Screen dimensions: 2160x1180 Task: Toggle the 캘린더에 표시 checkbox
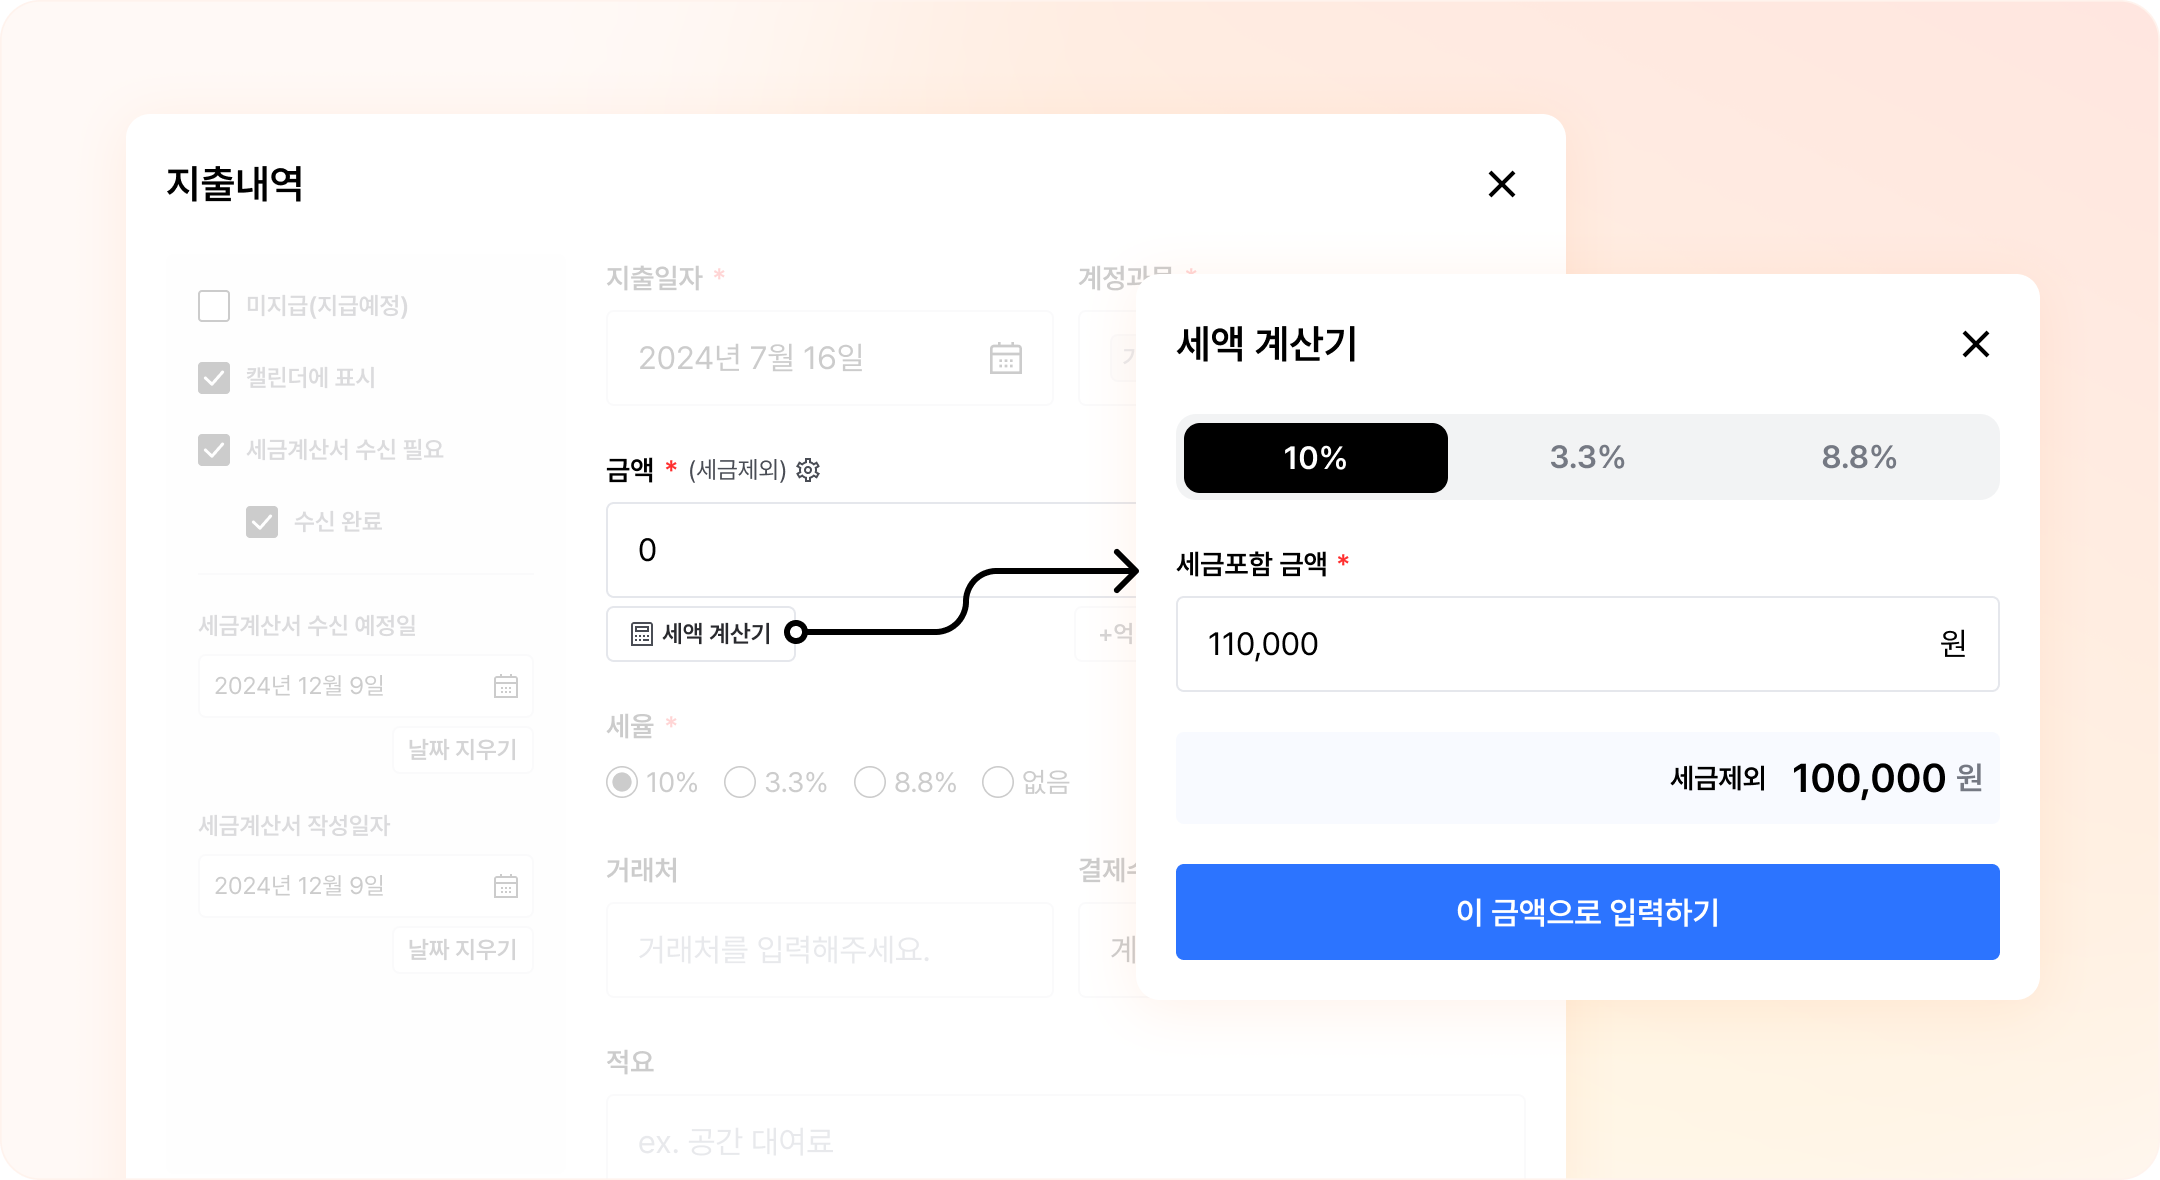[214, 378]
